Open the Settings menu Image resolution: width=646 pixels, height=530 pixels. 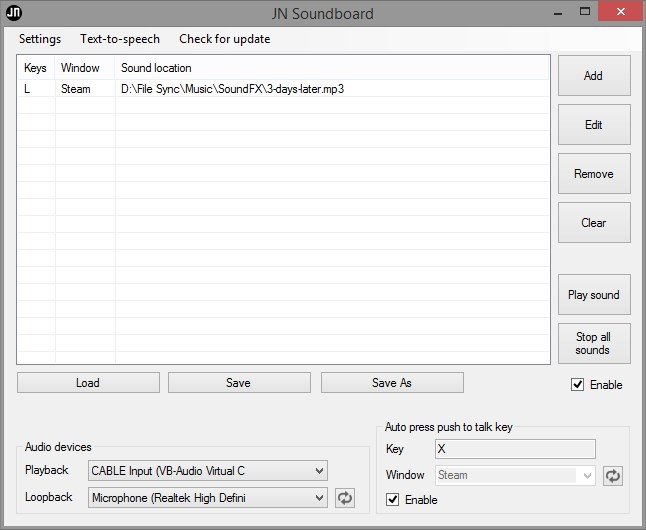(40, 39)
